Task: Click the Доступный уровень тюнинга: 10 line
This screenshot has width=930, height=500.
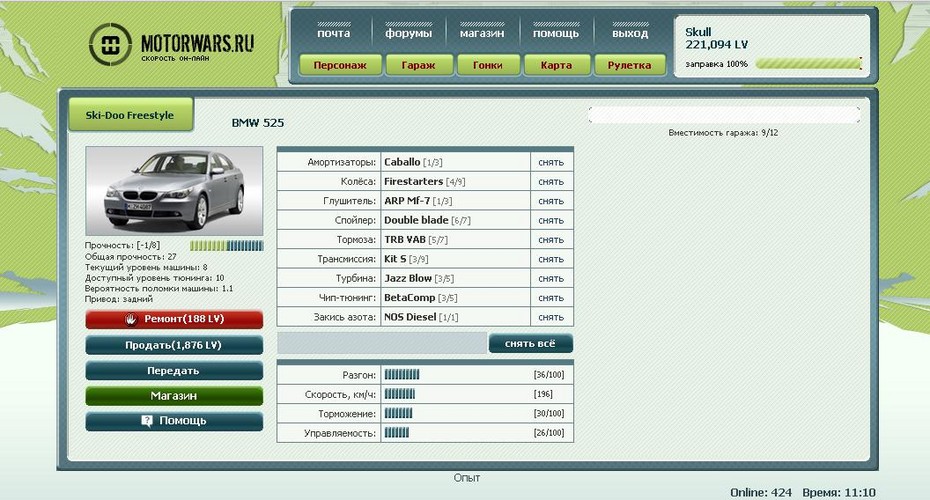Action: [x=155, y=278]
